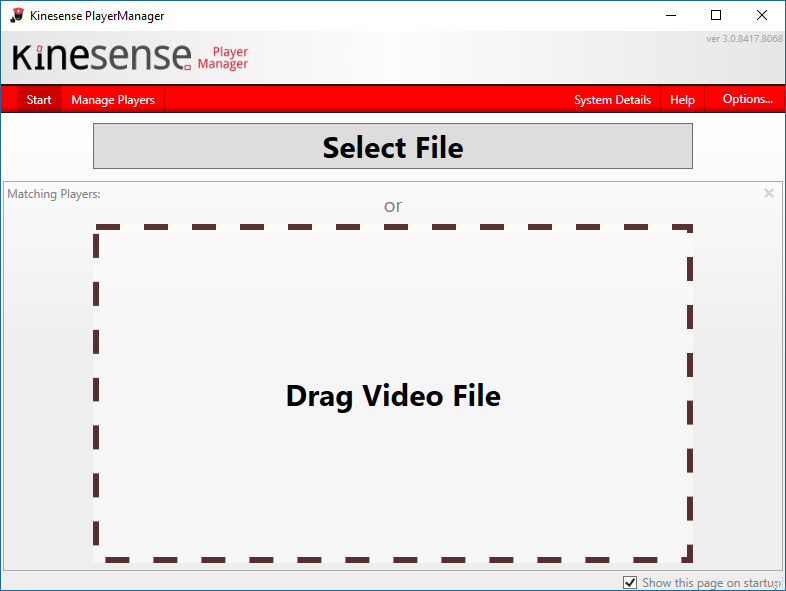
Task: Close the Kinesense PlayerManager window
Action: (762, 15)
